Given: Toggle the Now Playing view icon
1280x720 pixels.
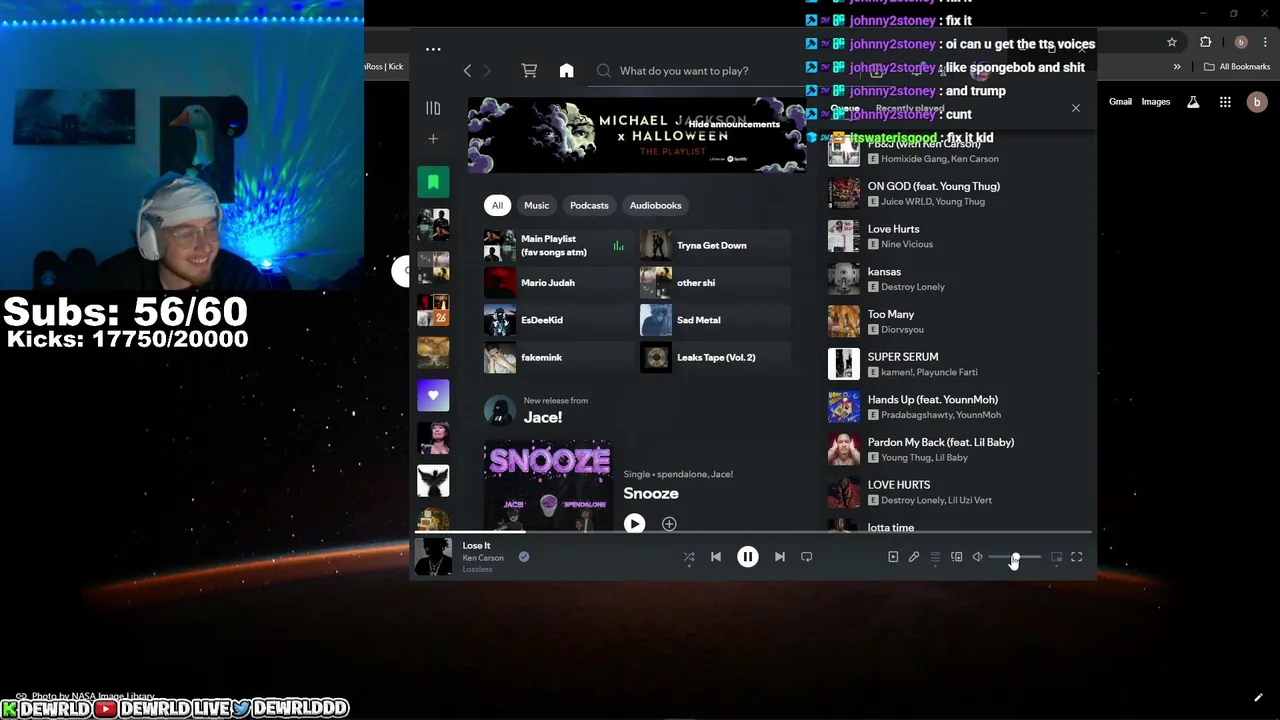Looking at the screenshot, I should click(x=893, y=557).
